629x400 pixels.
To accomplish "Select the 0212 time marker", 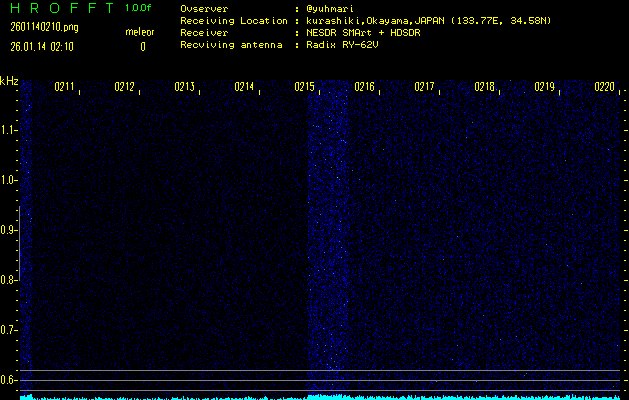I will 124,87.
